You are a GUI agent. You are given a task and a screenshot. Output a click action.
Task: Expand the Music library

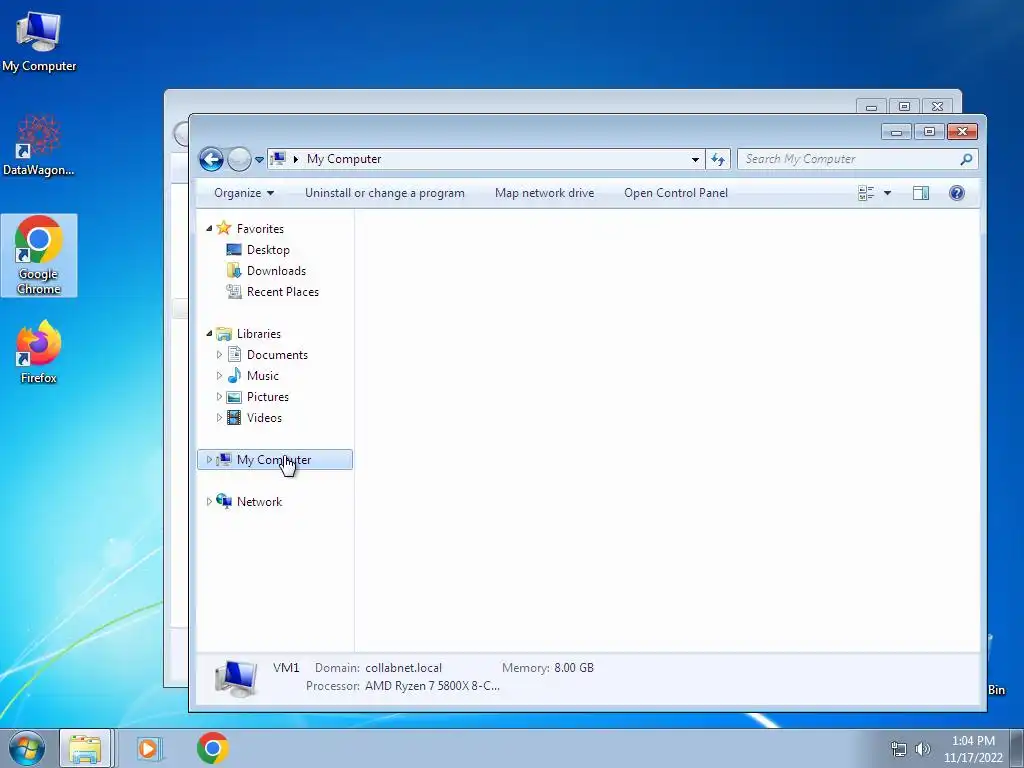(x=219, y=376)
